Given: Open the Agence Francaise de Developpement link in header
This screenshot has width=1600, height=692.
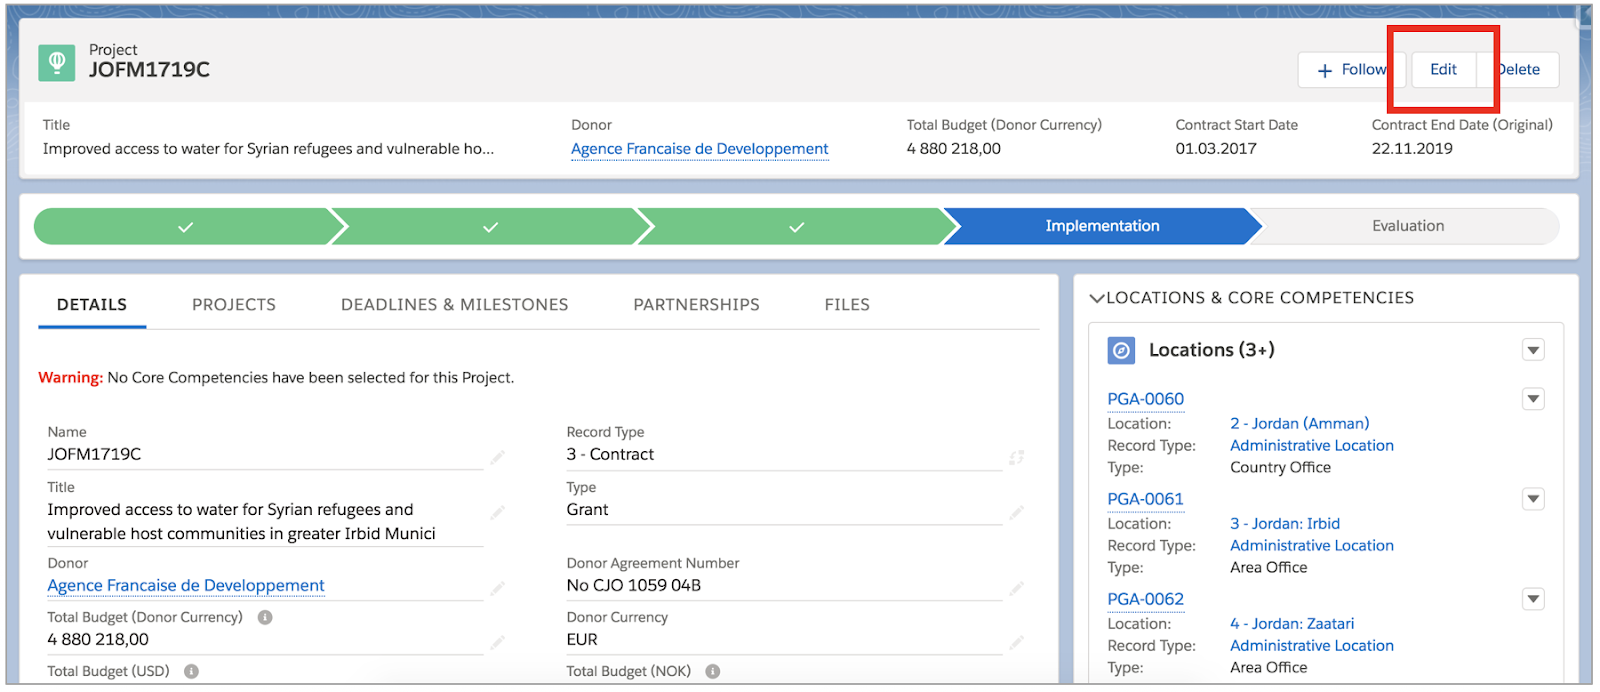Looking at the screenshot, I should pyautogui.click(x=700, y=149).
